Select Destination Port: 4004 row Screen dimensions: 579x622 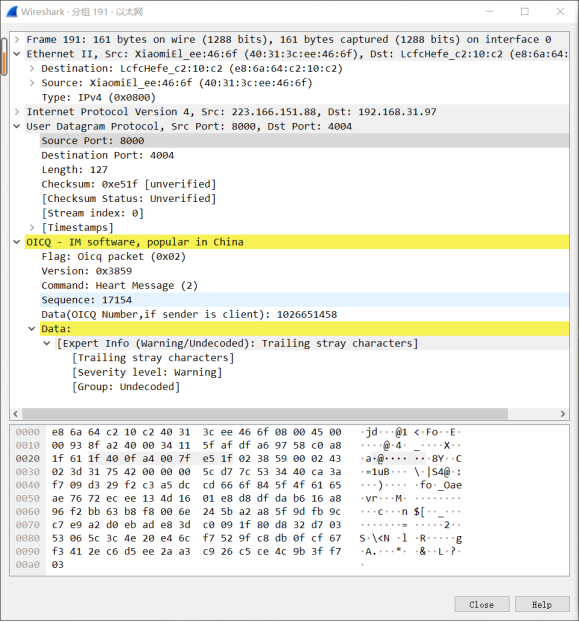(x=305, y=156)
